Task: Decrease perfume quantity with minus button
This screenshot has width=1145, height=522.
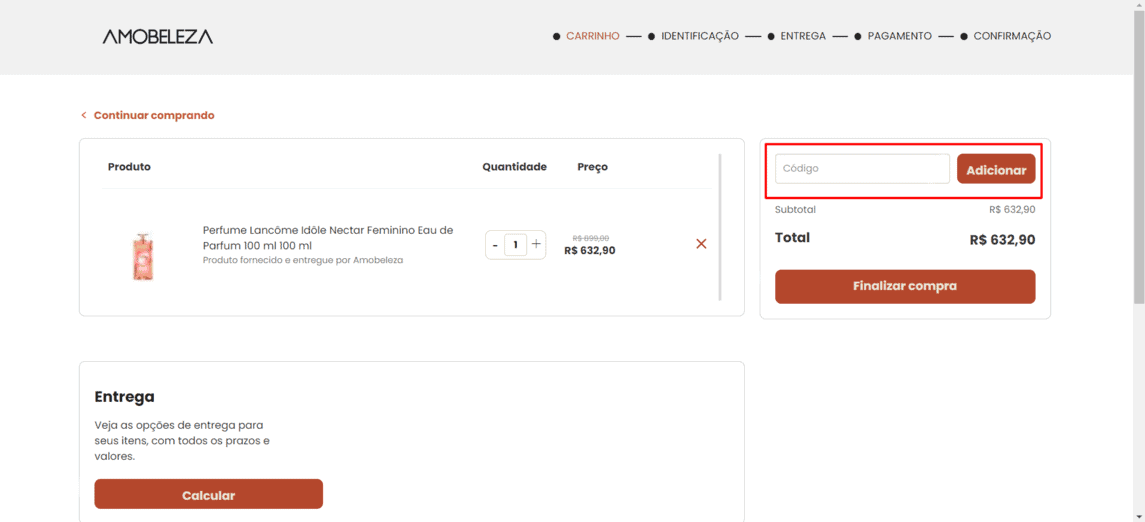Action: click(495, 245)
